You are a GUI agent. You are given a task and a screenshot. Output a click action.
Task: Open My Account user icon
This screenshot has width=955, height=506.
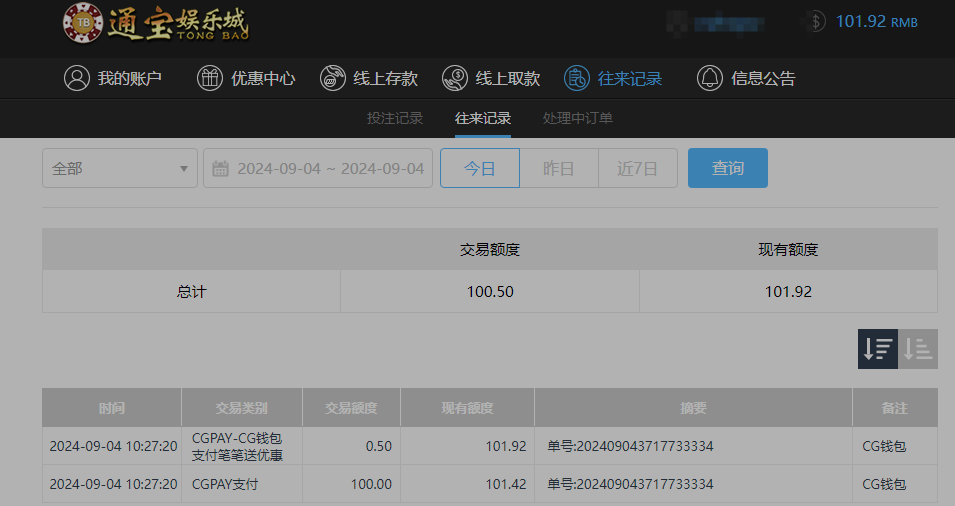point(77,78)
